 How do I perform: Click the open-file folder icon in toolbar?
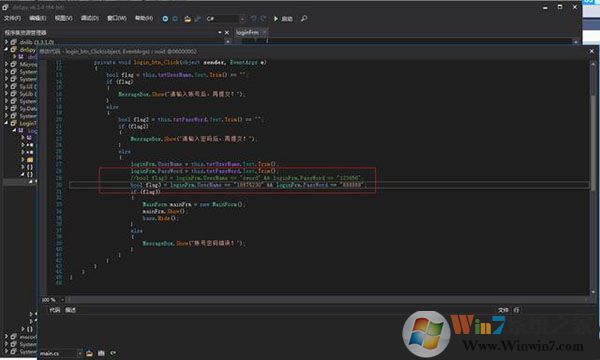(x=188, y=18)
